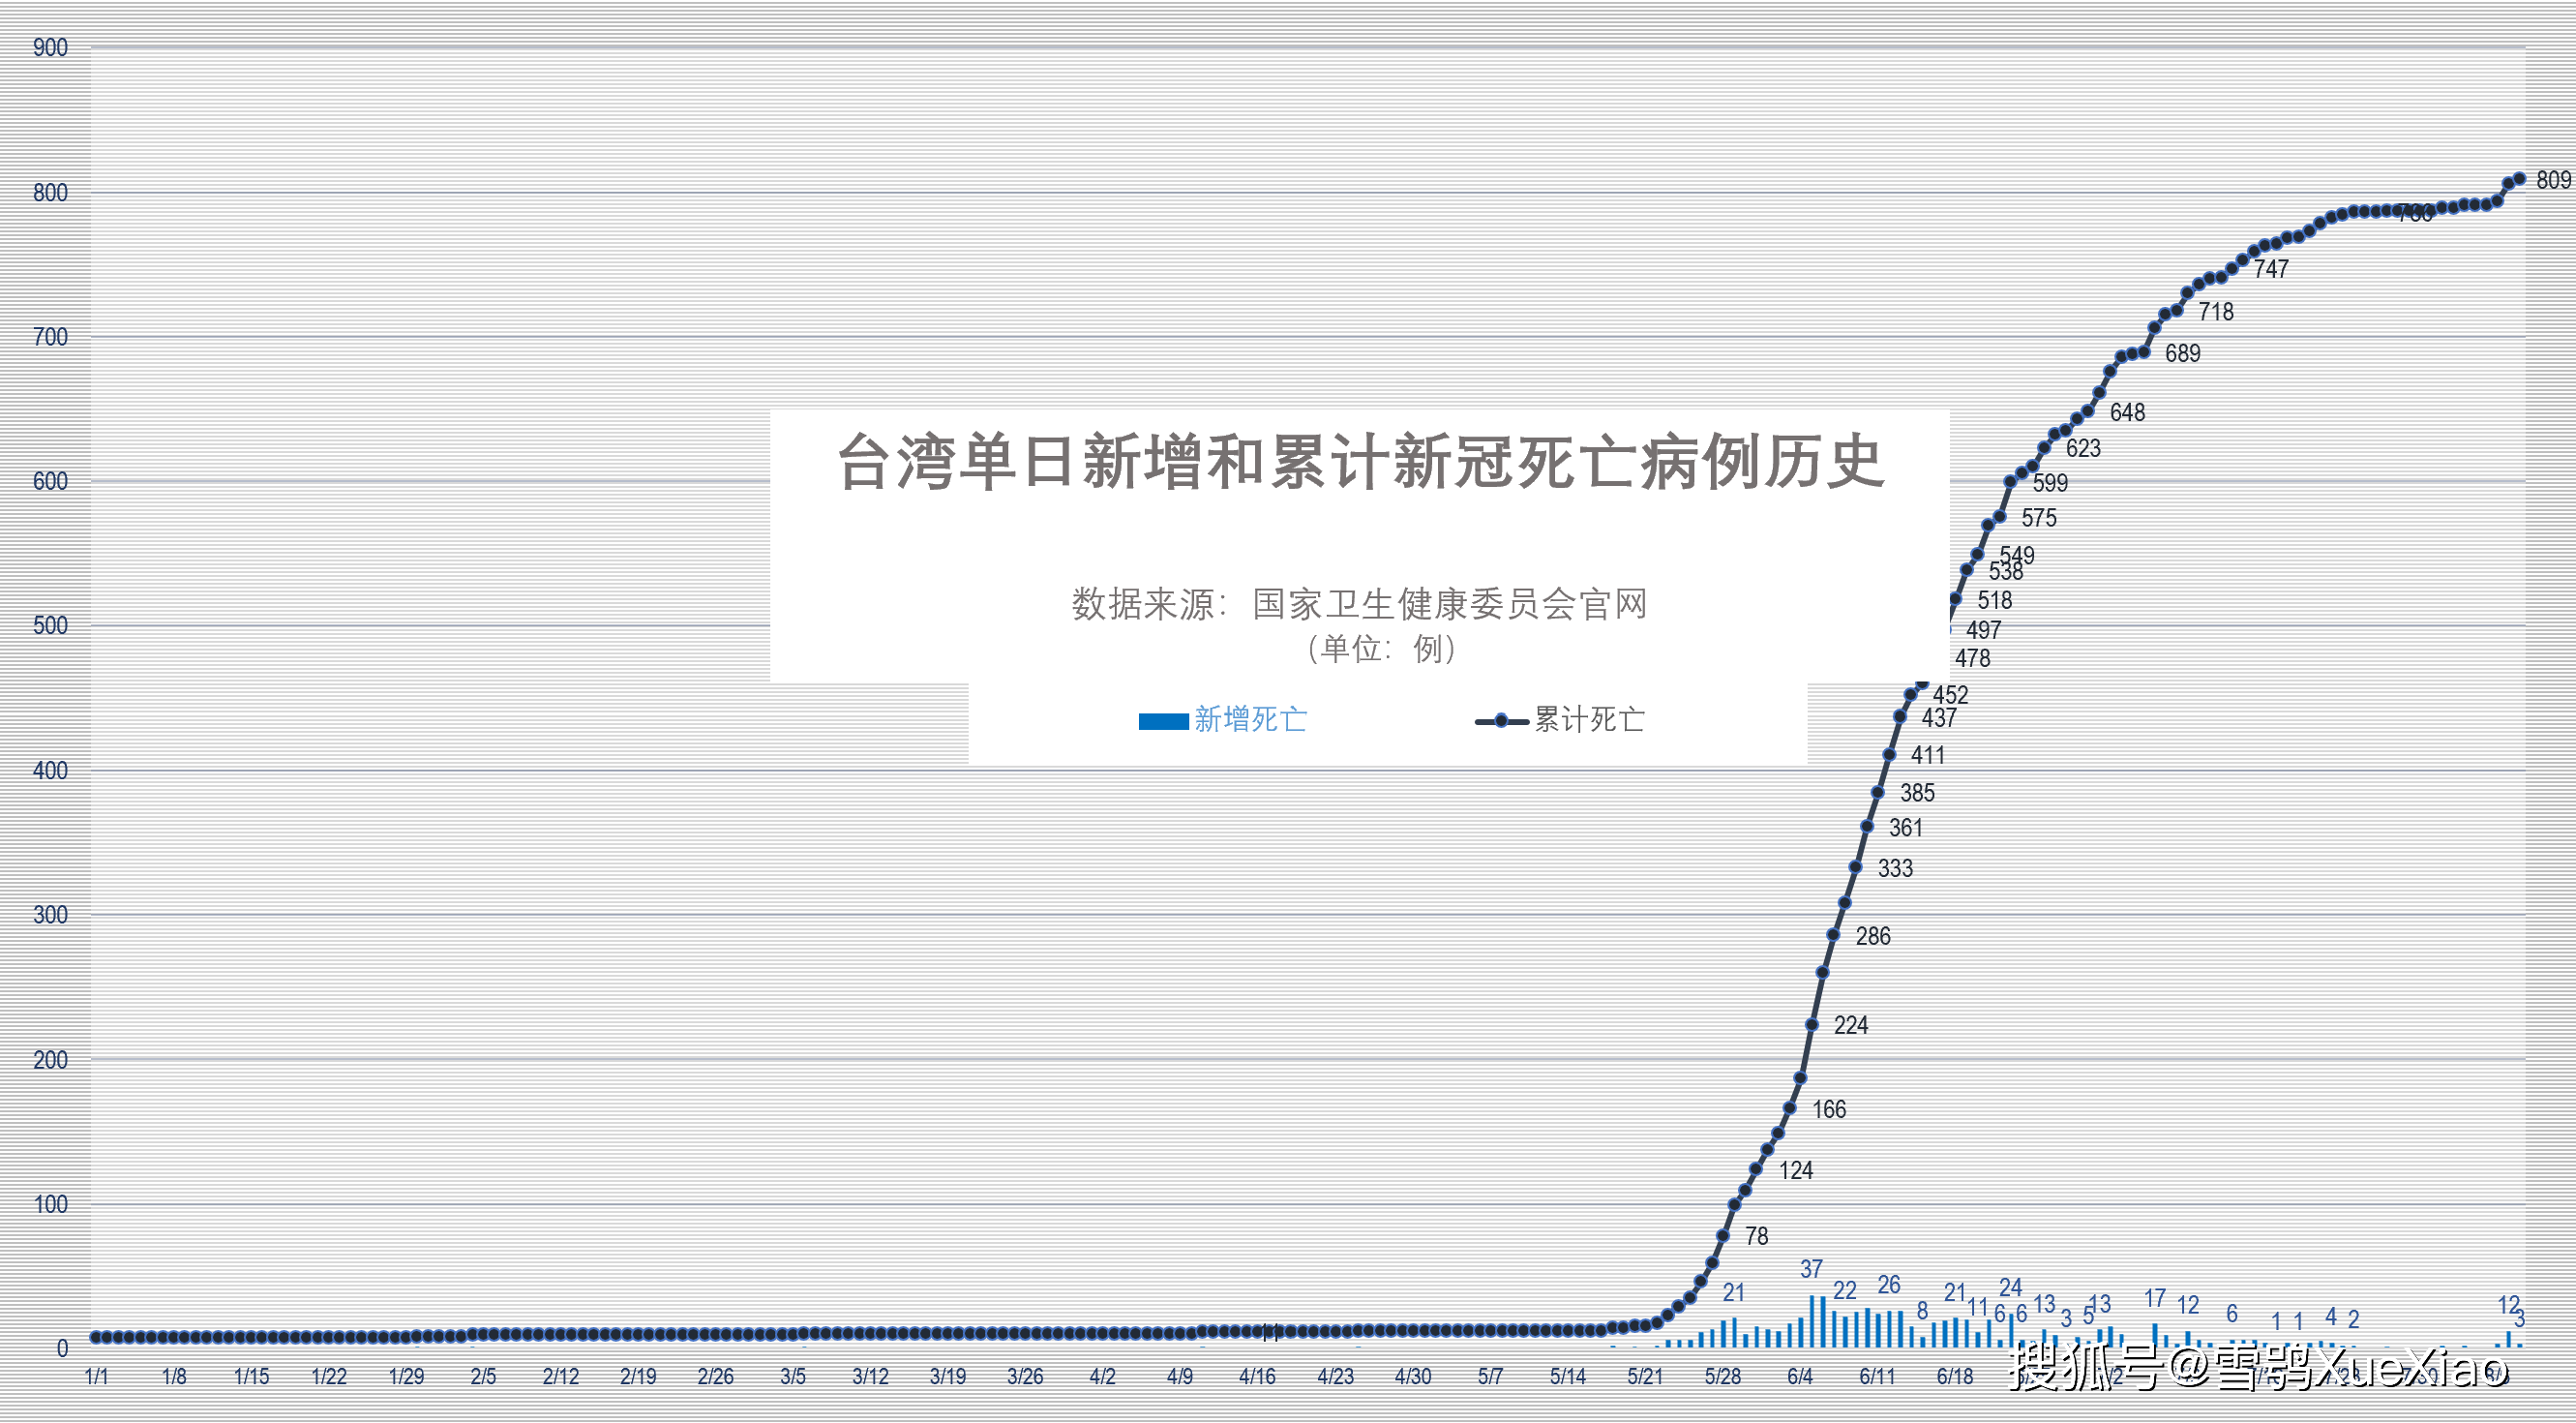Click the 5/28 x-axis date label
Viewport: 2576px width, 1423px height.
pyautogui.click(x=1723, y=1377)
